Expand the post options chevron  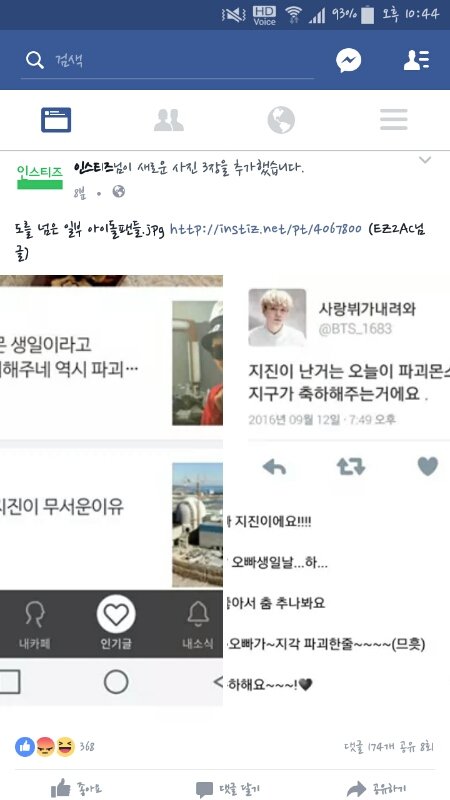(x=424, y=160)
